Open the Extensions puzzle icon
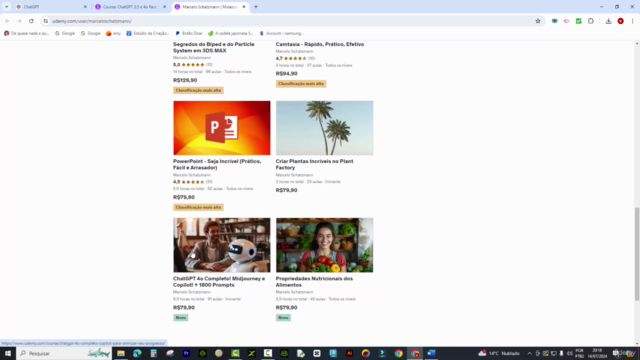The image size is (640, 360). click(591, 21)
